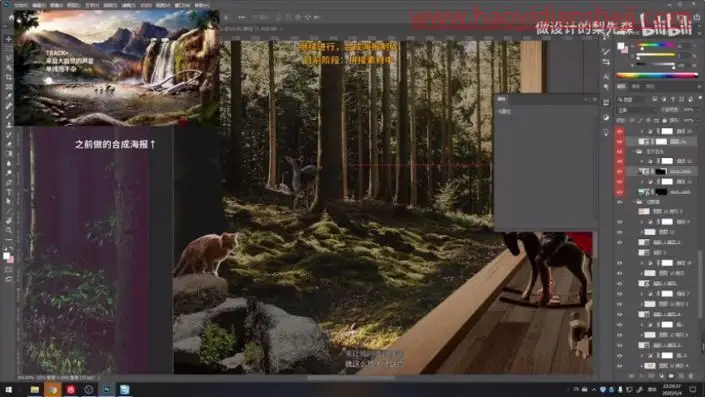Open the Learn panel lightbulb icon

pyautogui.click(x=606, y=133)
